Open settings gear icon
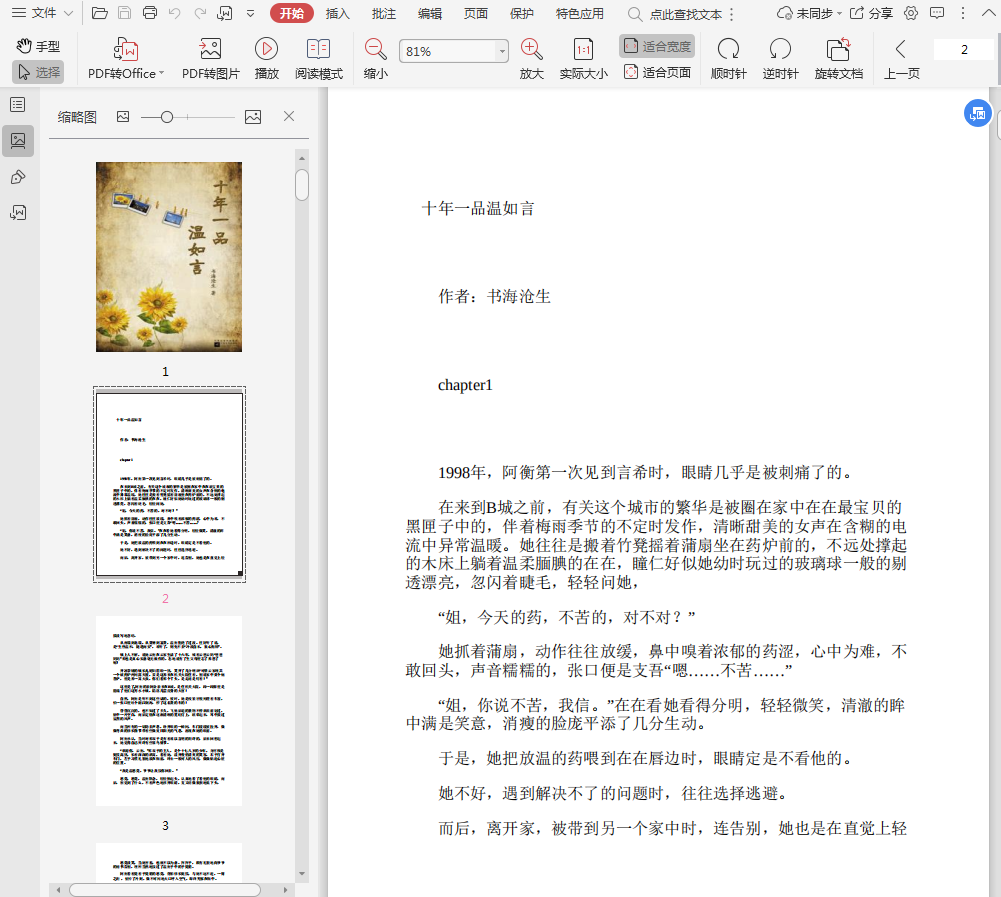Image resolution: width=1001 pixels, height=897 pixels. (911, 13)
